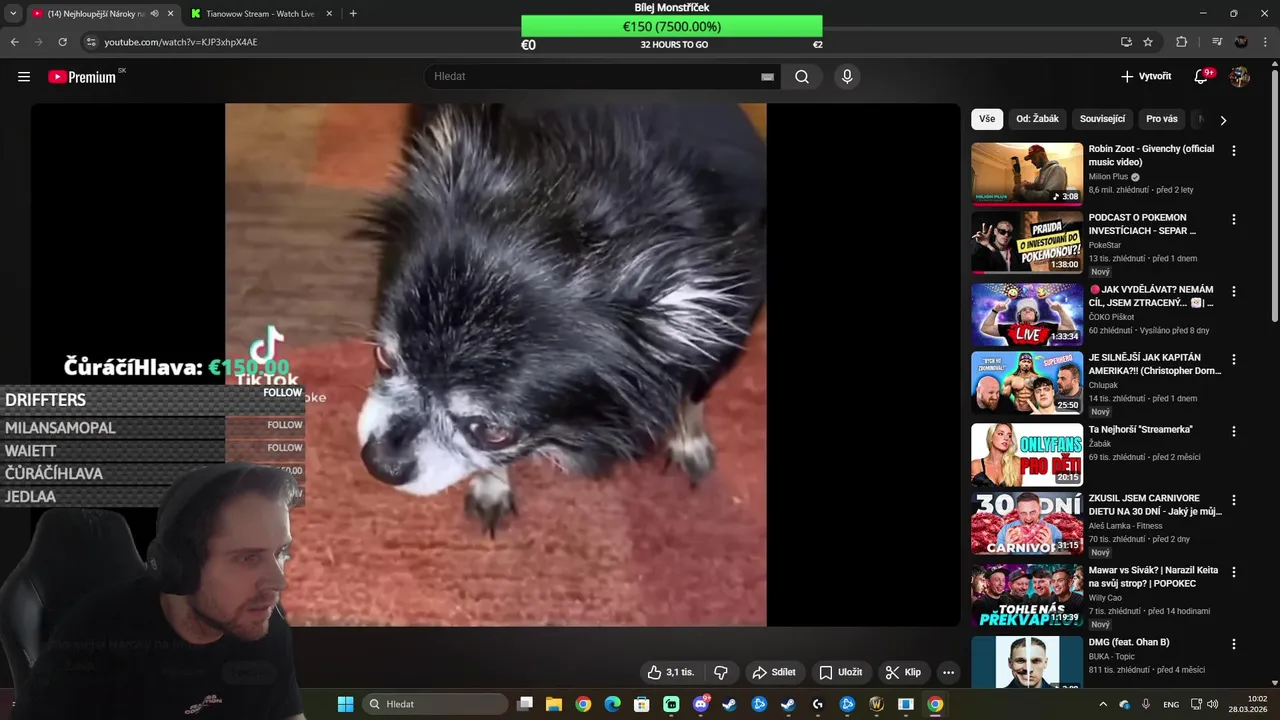Screen dimensions: 1280x720
Task: Open options for ZKUSIL JSEM CARNIVORE DIETU video
Action: 1234,501
